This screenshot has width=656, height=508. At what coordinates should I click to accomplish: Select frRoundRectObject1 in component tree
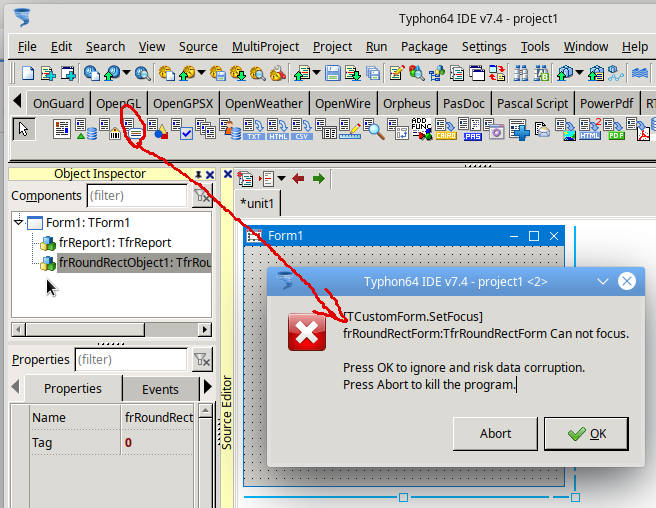[x=135, y=263]
